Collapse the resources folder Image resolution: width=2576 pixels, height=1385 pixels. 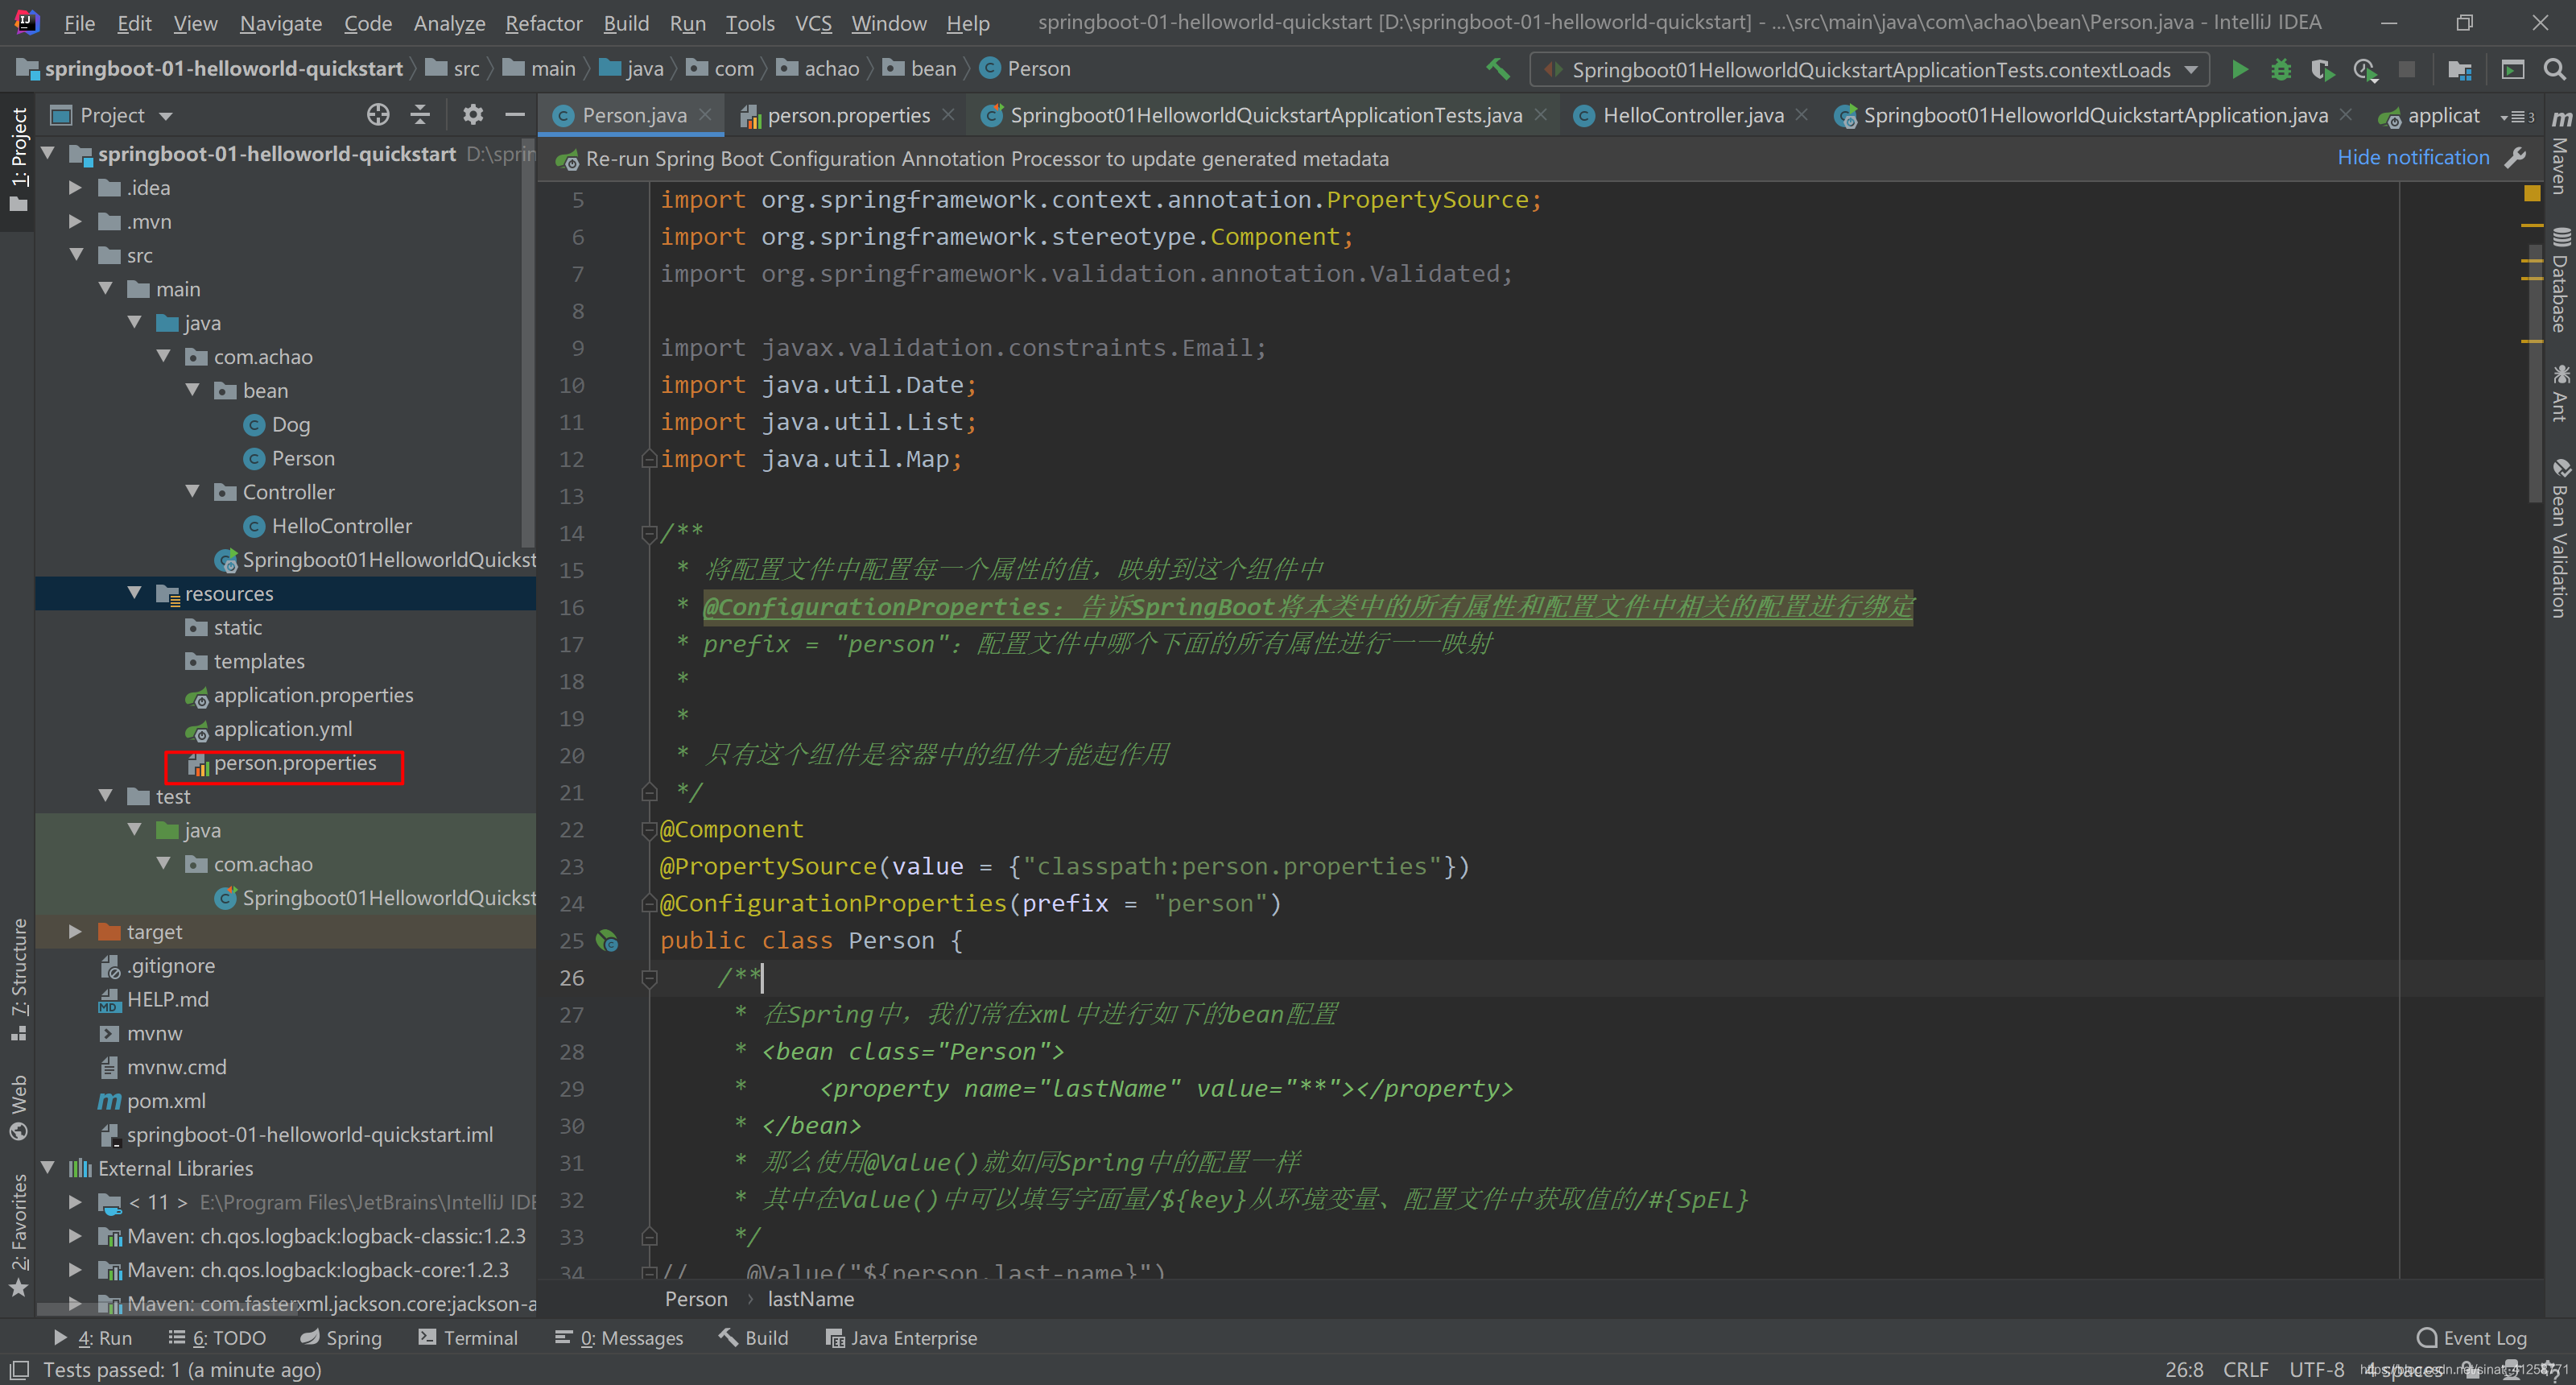134,593
